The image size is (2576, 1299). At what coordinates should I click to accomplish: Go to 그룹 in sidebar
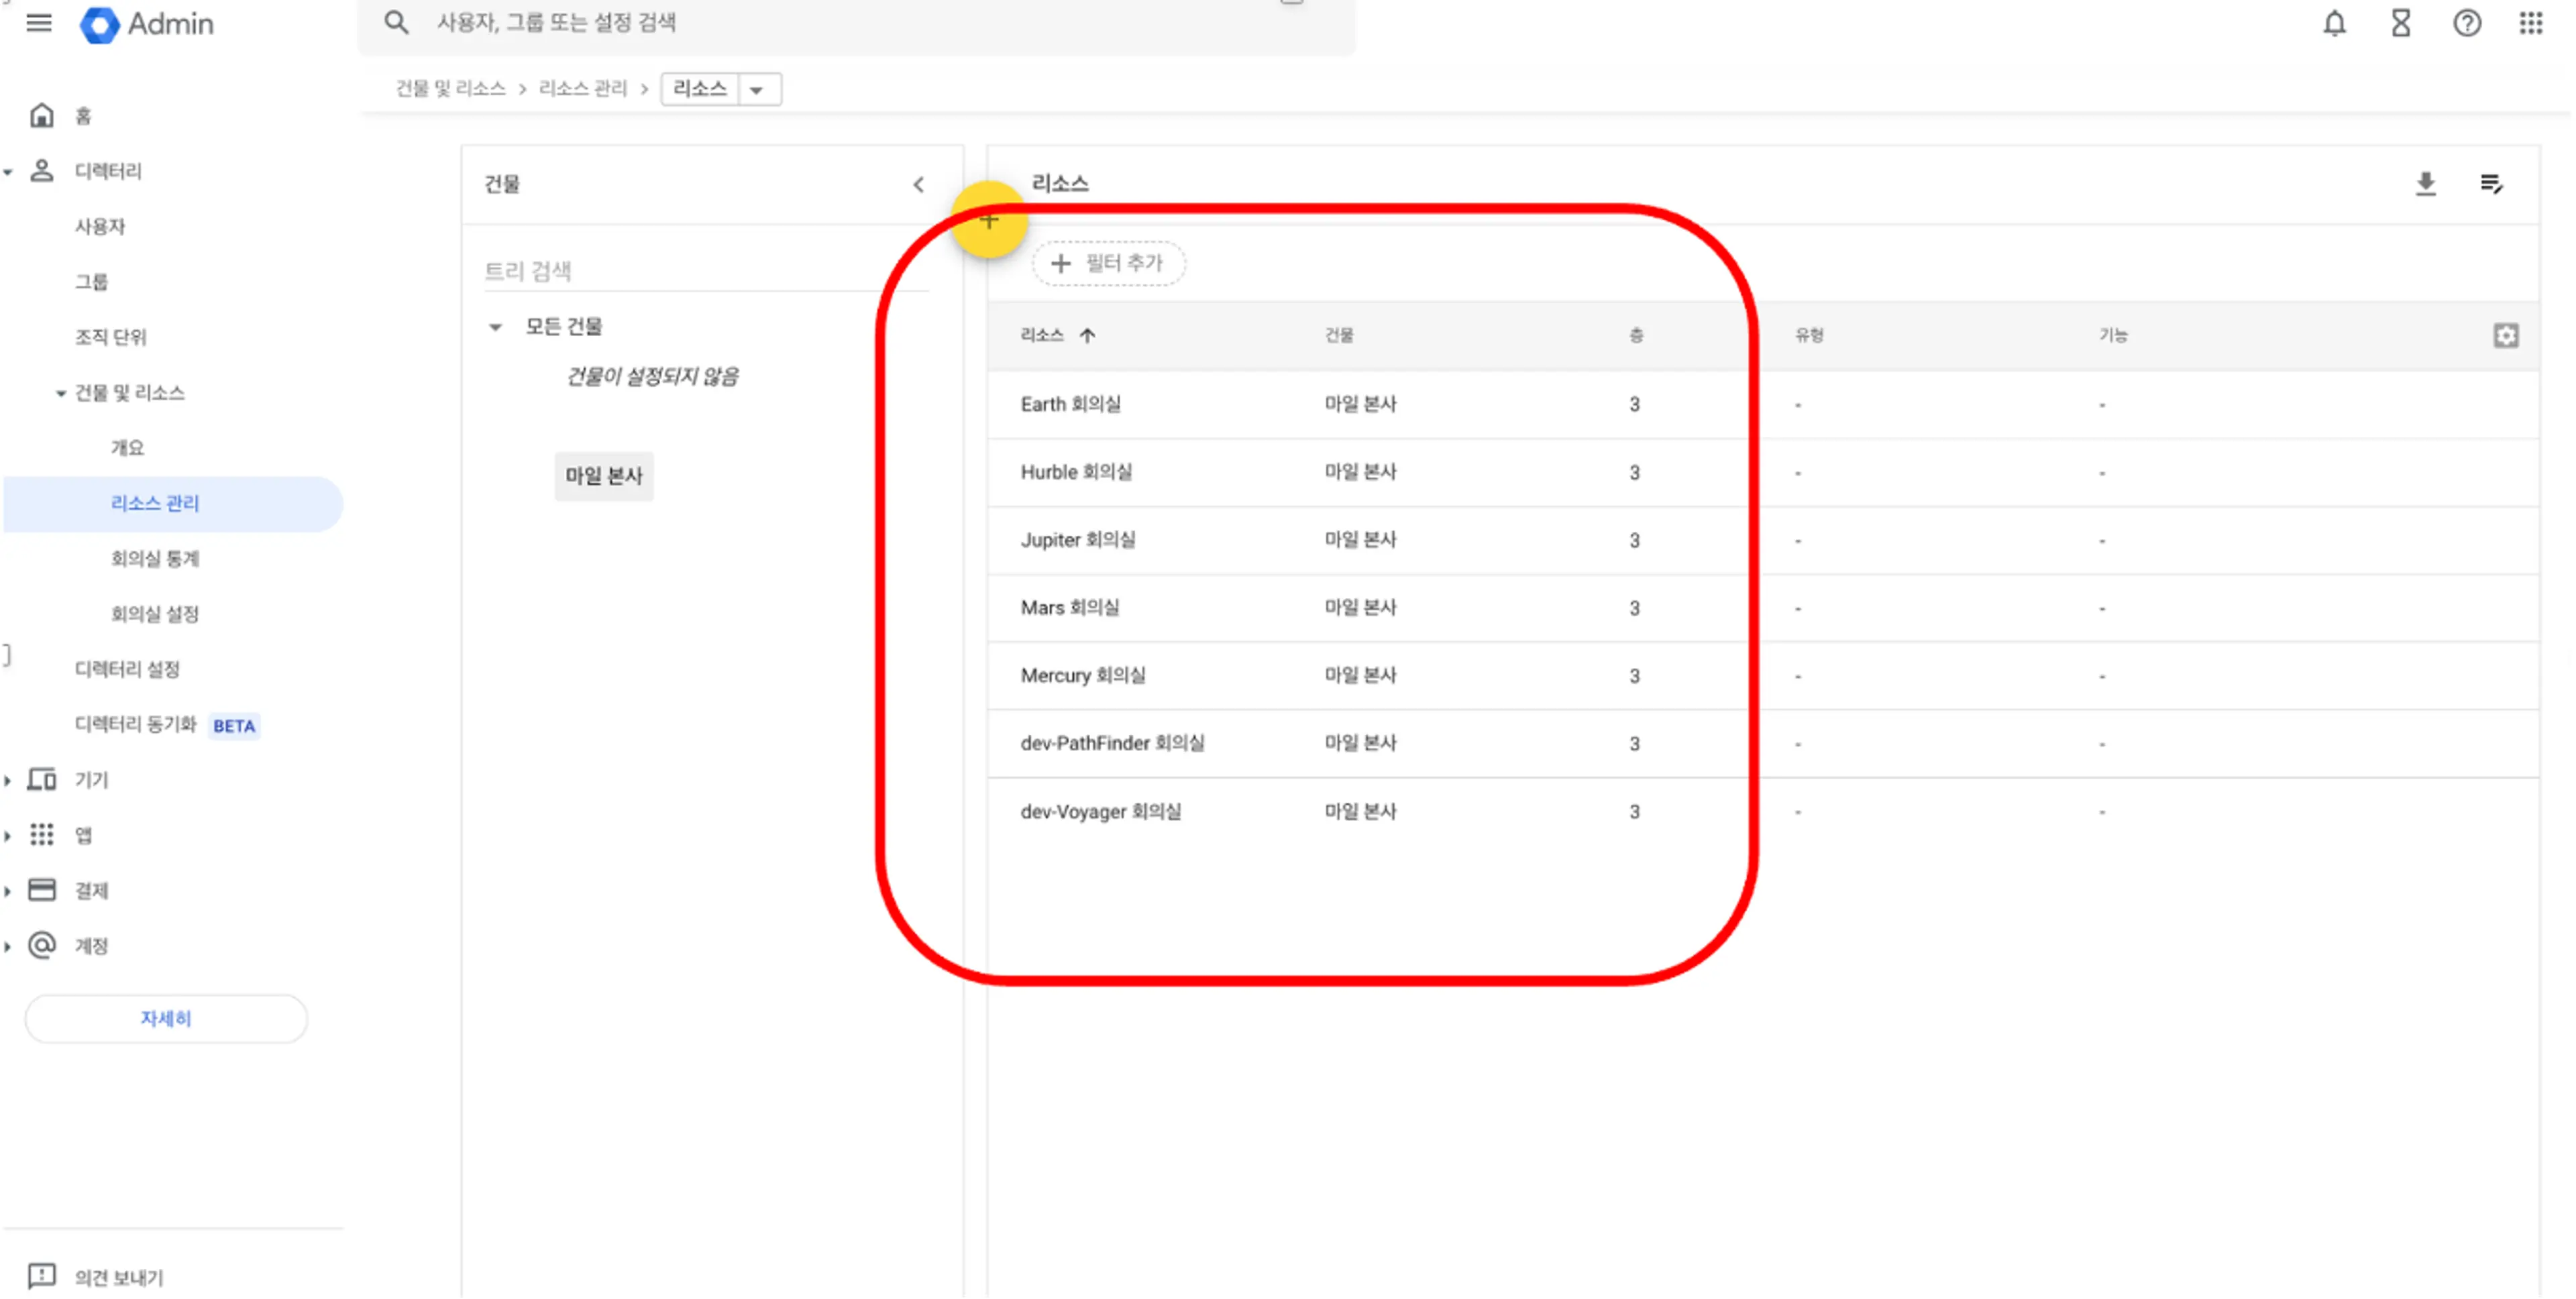click(x=91, y=282)
